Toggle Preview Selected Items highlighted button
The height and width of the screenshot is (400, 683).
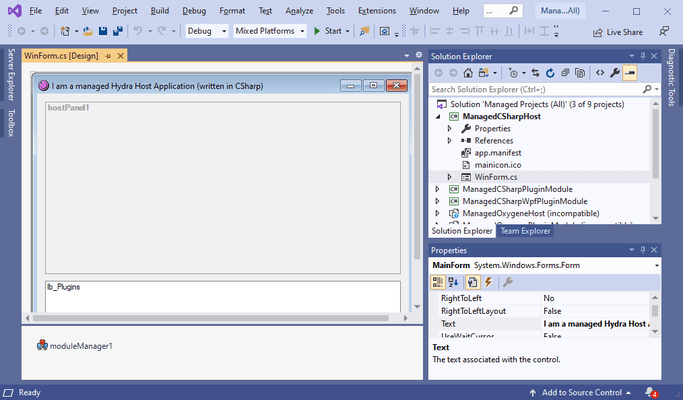(630, 73)
